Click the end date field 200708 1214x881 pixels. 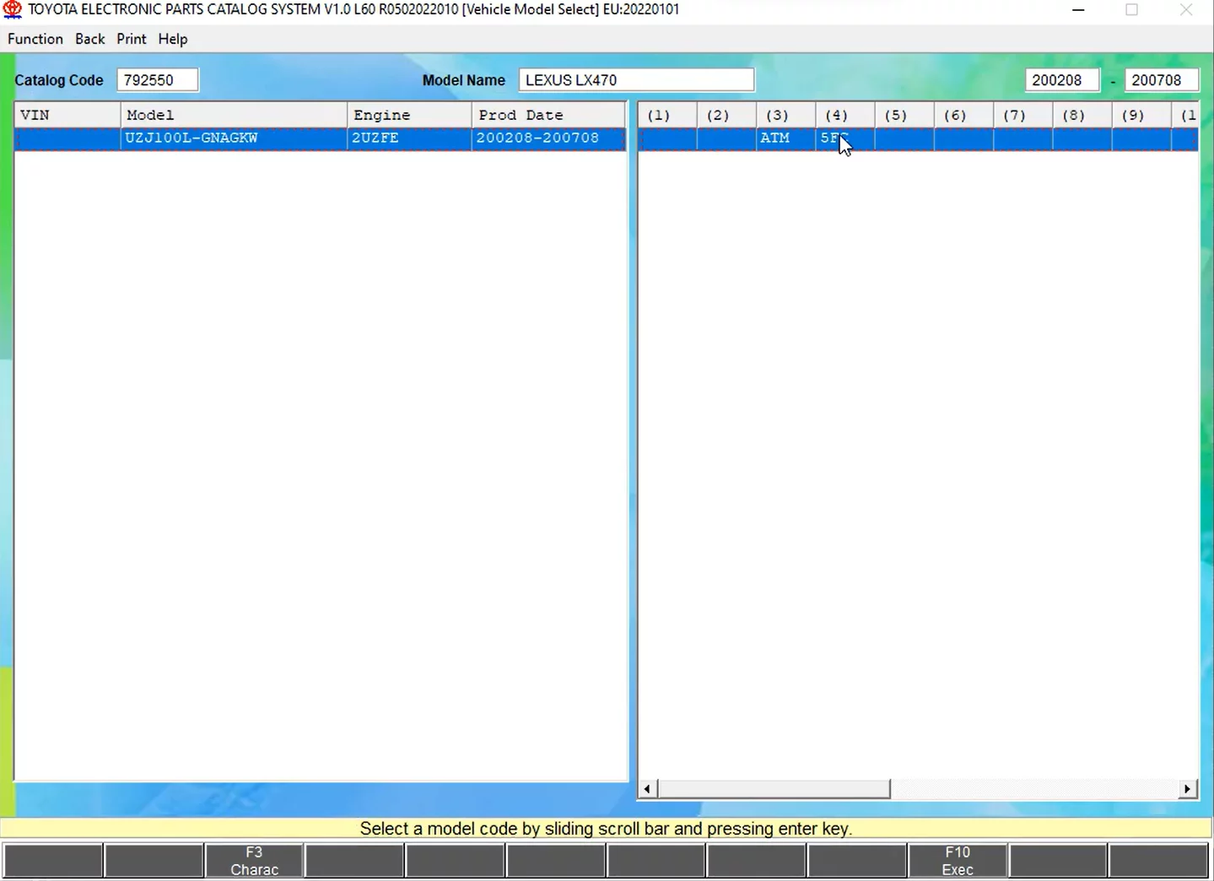click(1160, 80)
